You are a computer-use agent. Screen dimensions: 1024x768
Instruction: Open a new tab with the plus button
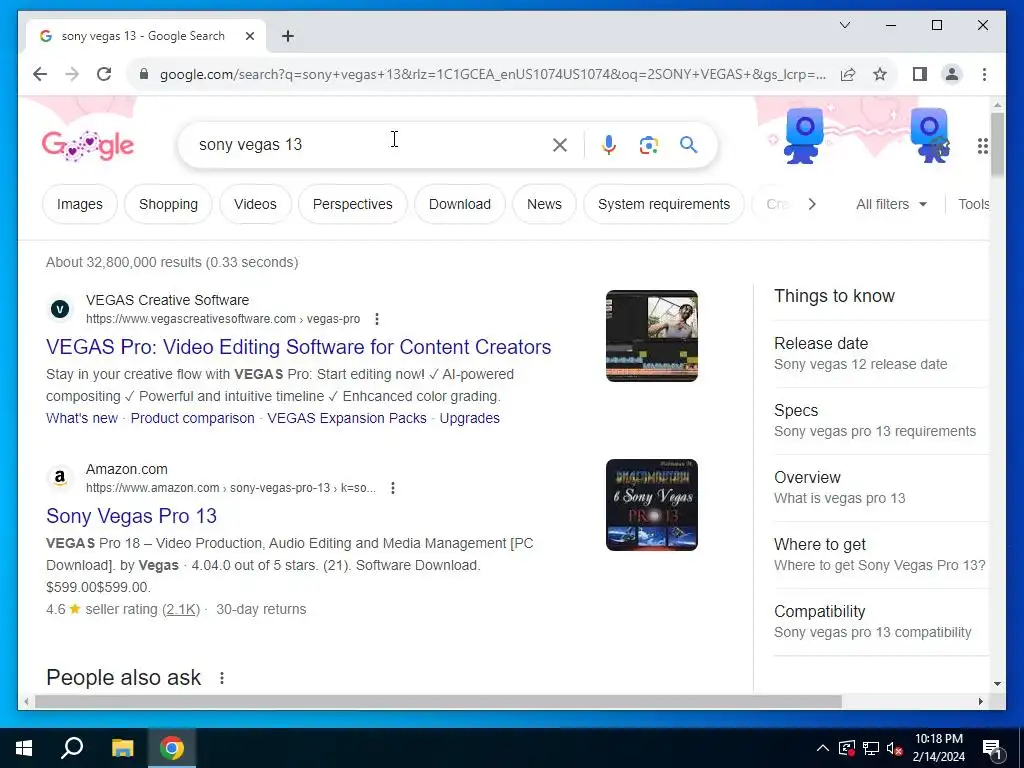[288, 36]
